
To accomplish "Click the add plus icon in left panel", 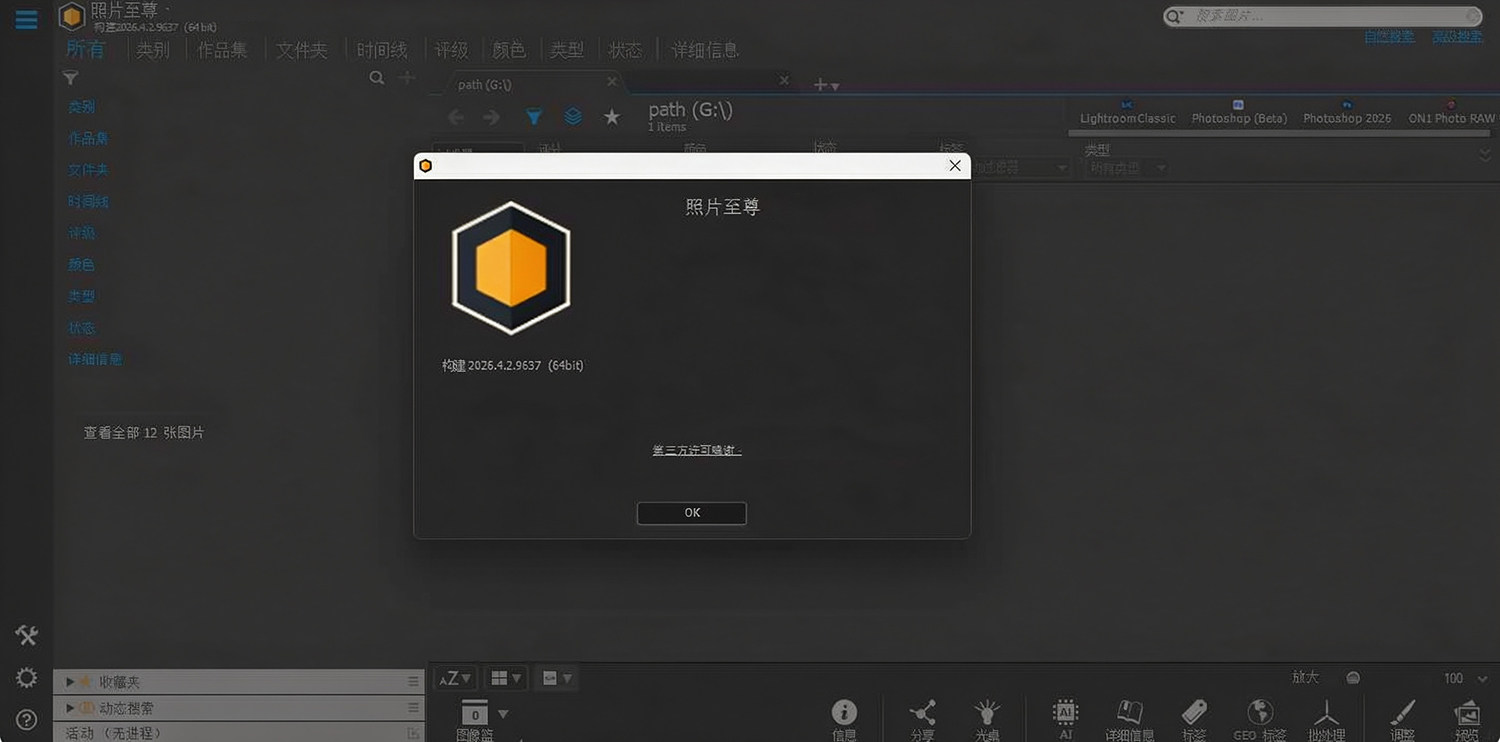I will (407, 77).
